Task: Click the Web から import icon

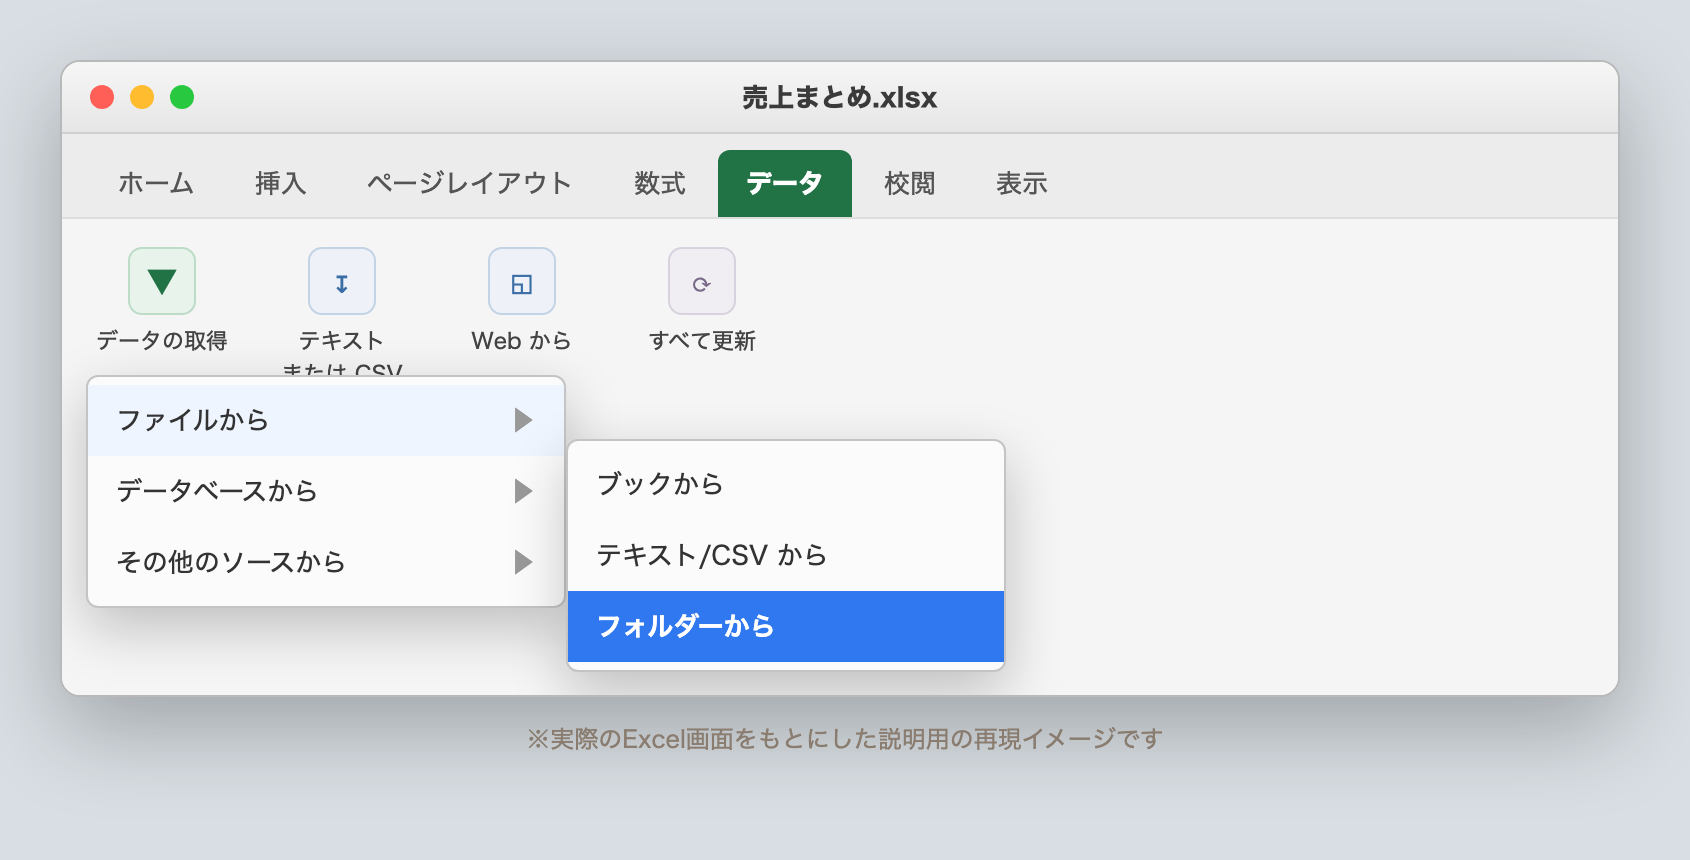Action: pyautogui.click(x=522, y=281)
